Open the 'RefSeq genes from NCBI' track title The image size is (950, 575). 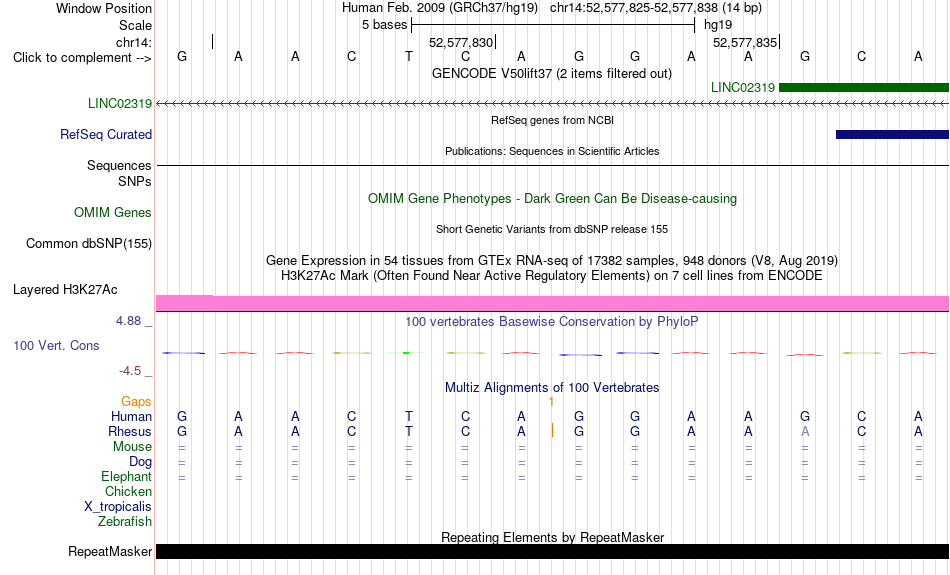(552, 120)
